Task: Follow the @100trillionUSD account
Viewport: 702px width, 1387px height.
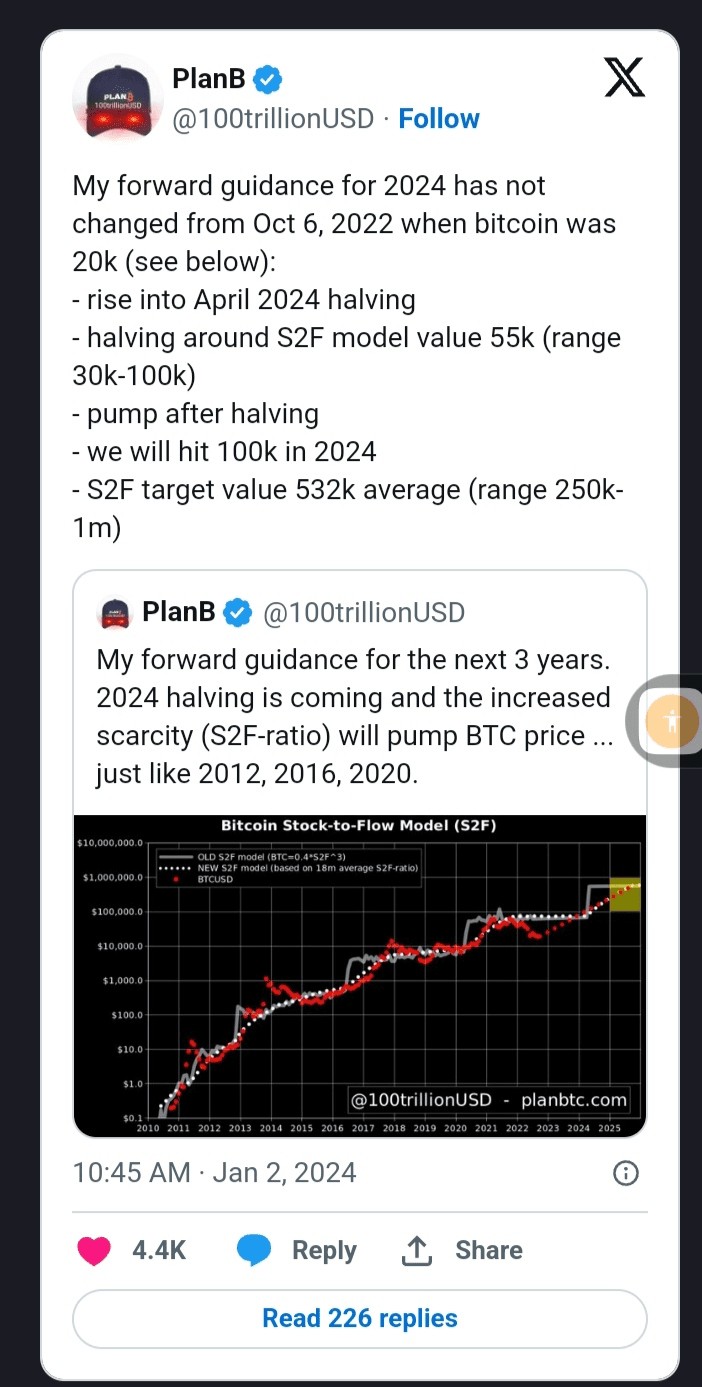Action: tap(439, 118)
